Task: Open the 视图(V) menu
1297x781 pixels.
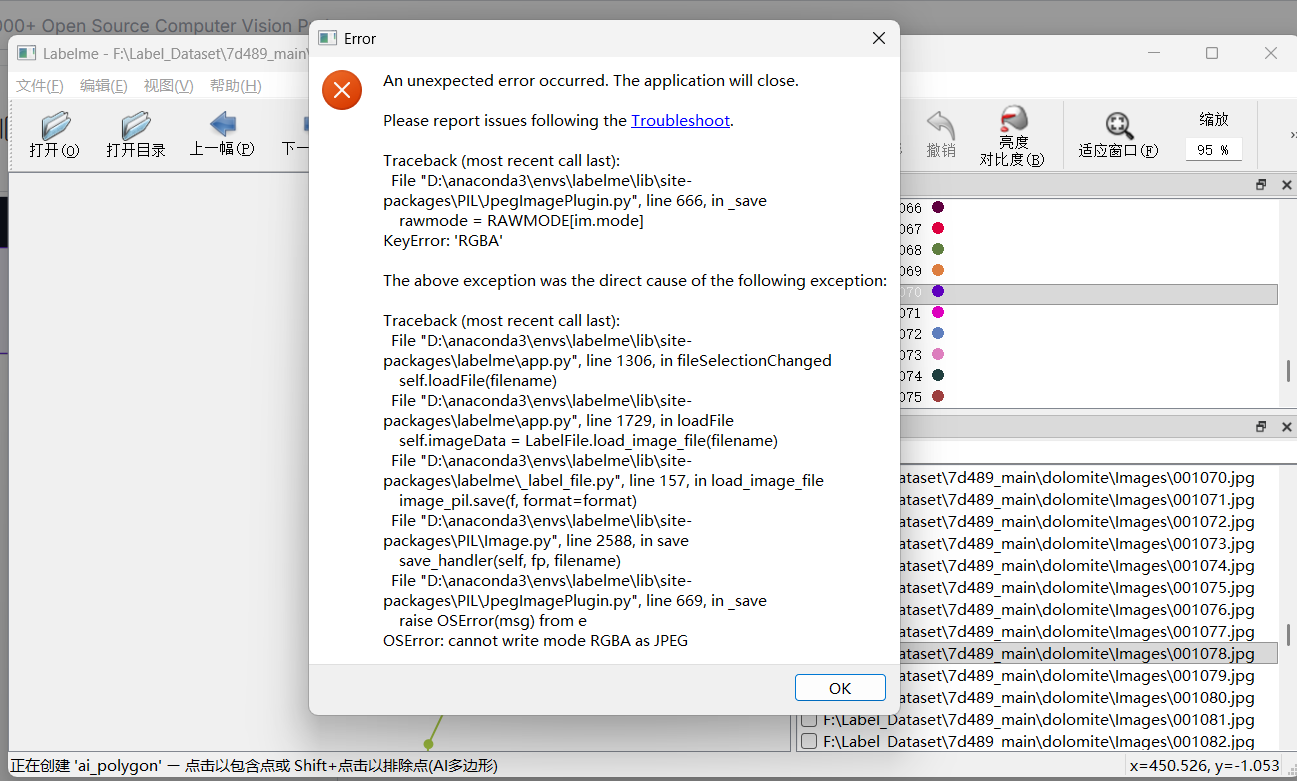Action: pyautogui.click(x=168, y=86)
